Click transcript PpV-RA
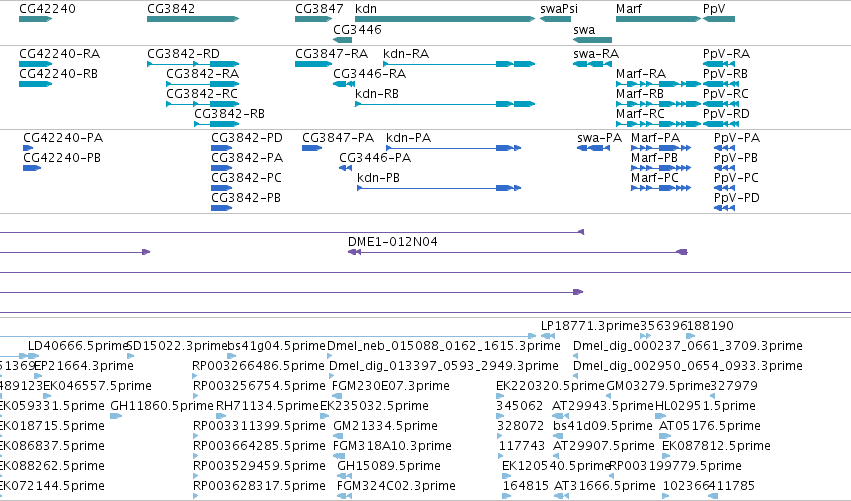Screen dimensions: 851x501 pos(721,64)
